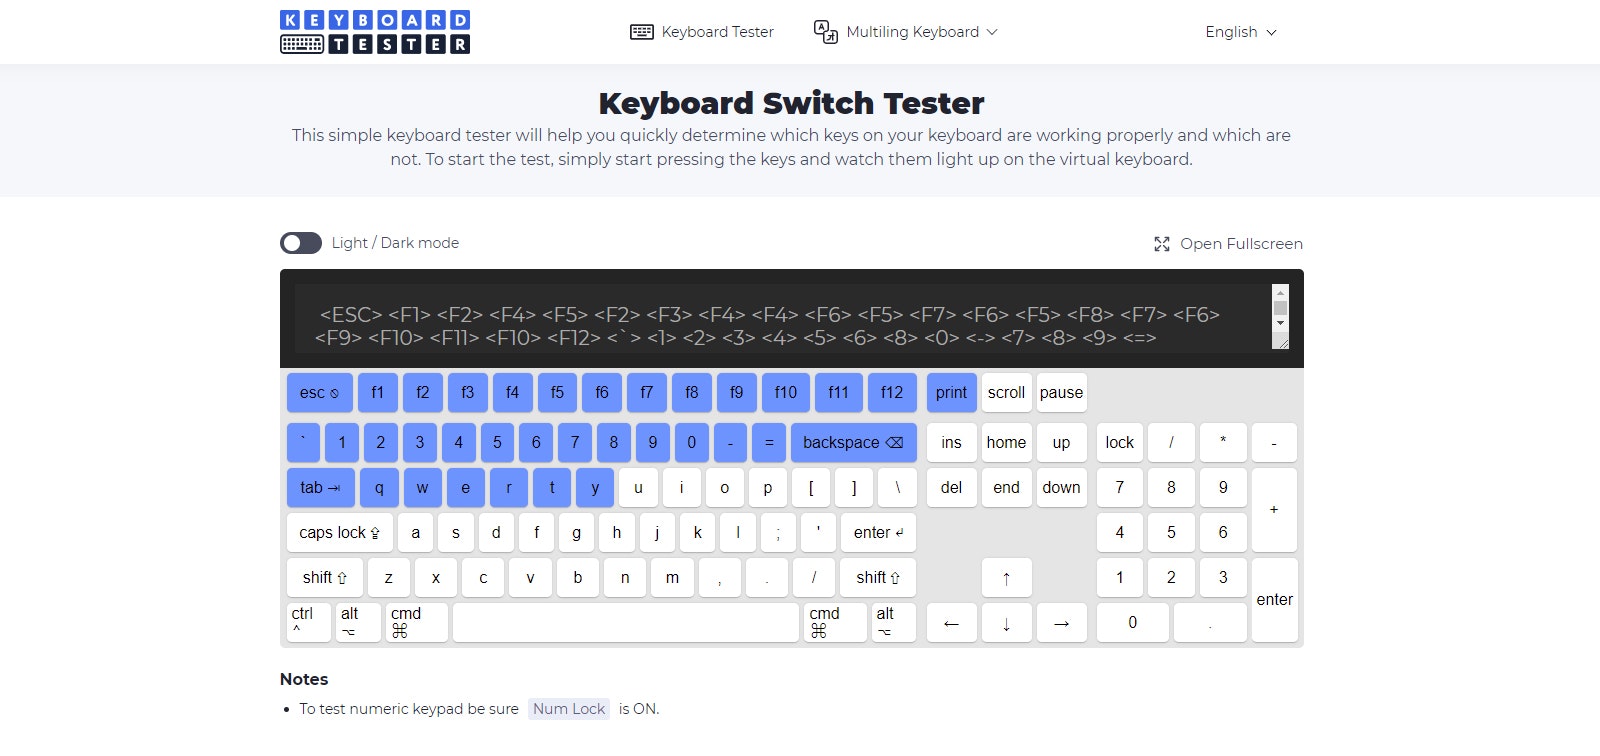Open the English language dropdown

(1241, 32)
